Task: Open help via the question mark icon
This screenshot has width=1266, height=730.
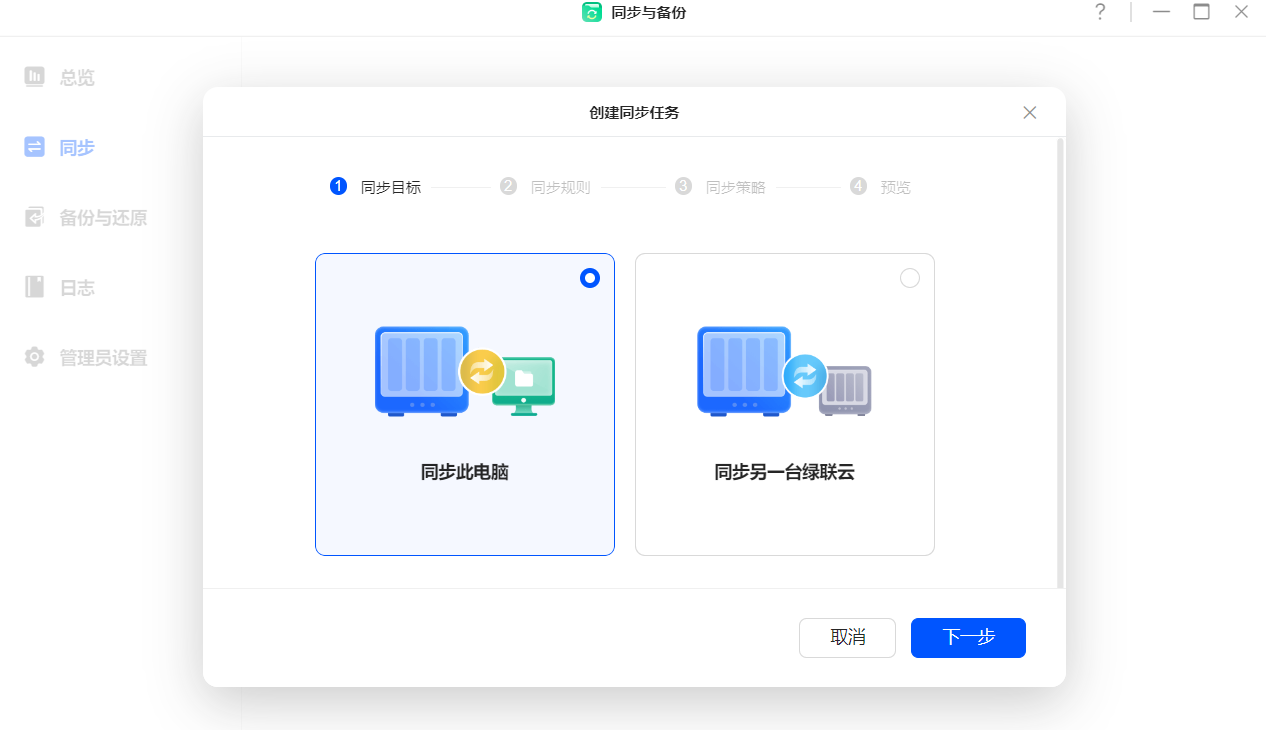Action: 1100,12
